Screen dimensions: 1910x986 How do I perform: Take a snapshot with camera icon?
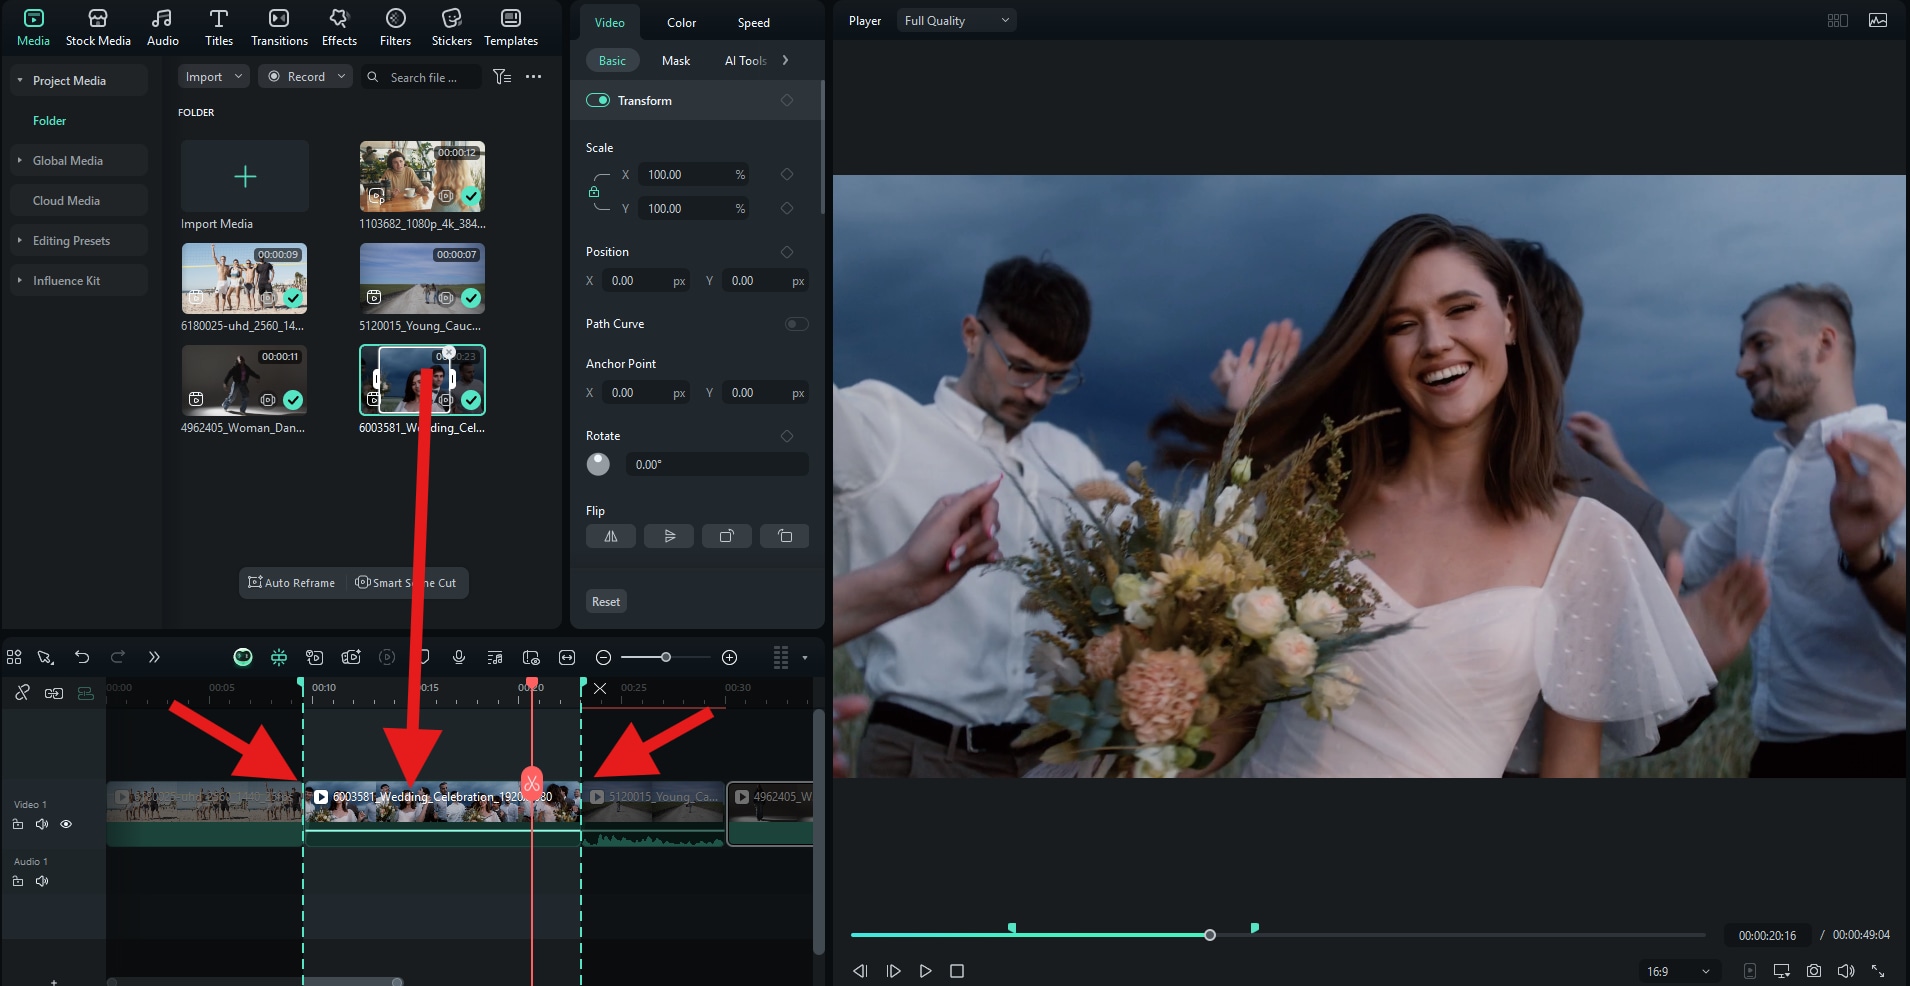coord(1814,971)
